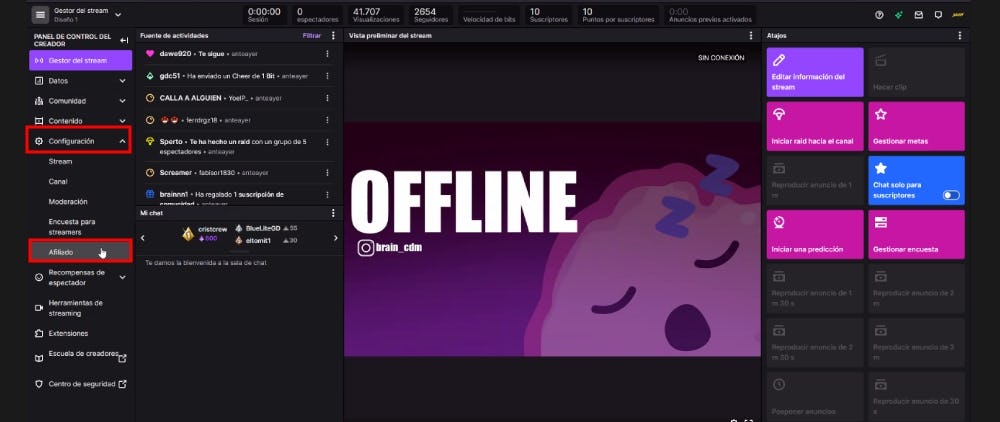Image resolution: width=1000 pixels, height=422 pixels.
Task: Click the Contenido icon
Action: pyautogui.click(x=38, y=121)
